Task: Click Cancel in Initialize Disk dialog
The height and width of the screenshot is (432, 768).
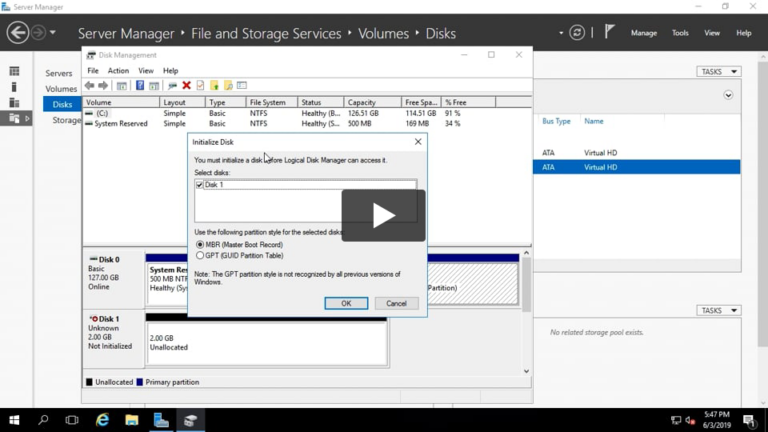Action: [396, 303]
